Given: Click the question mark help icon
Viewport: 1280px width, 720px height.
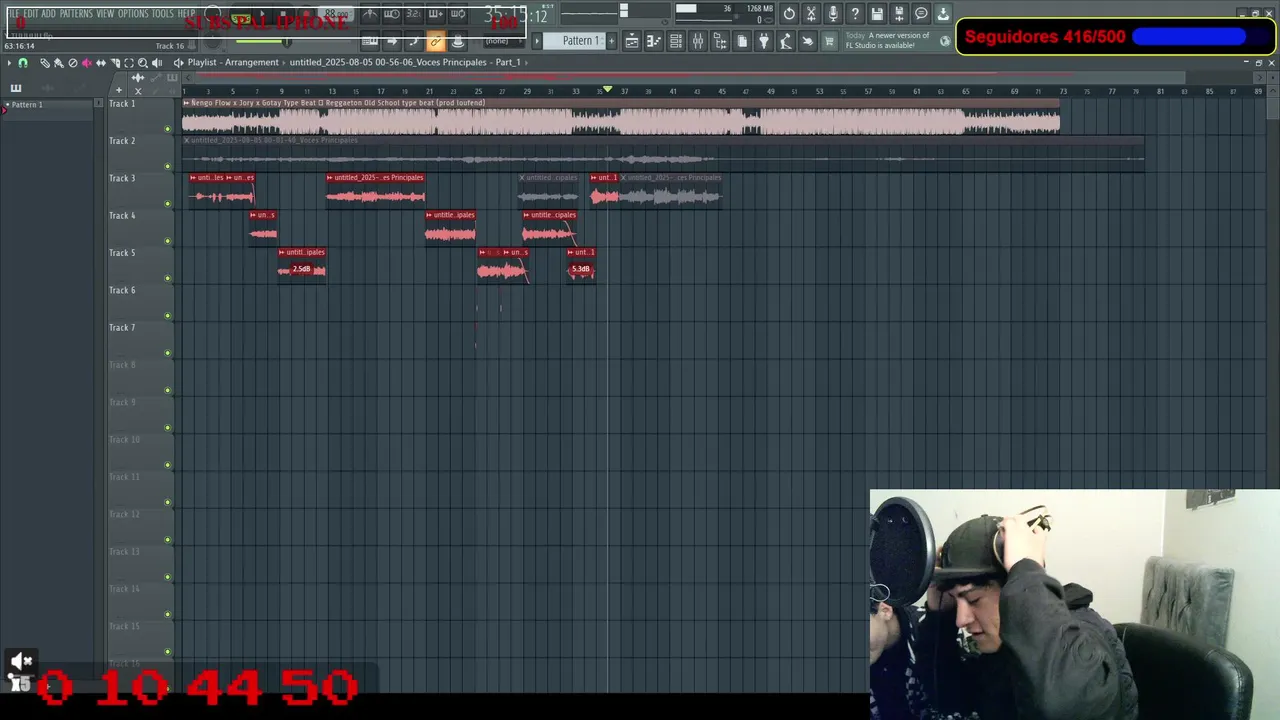Looking at the screenshot, I should point(855,14).
